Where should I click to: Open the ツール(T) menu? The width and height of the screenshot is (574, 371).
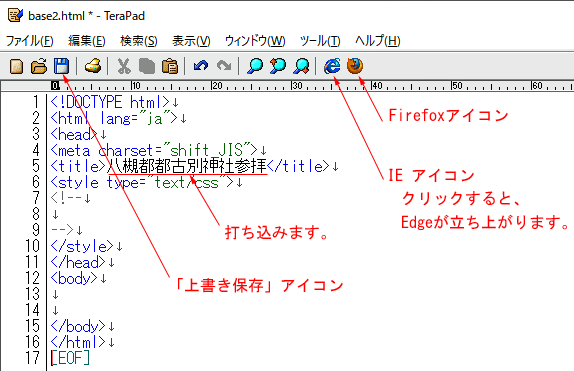tap(320, 41)
